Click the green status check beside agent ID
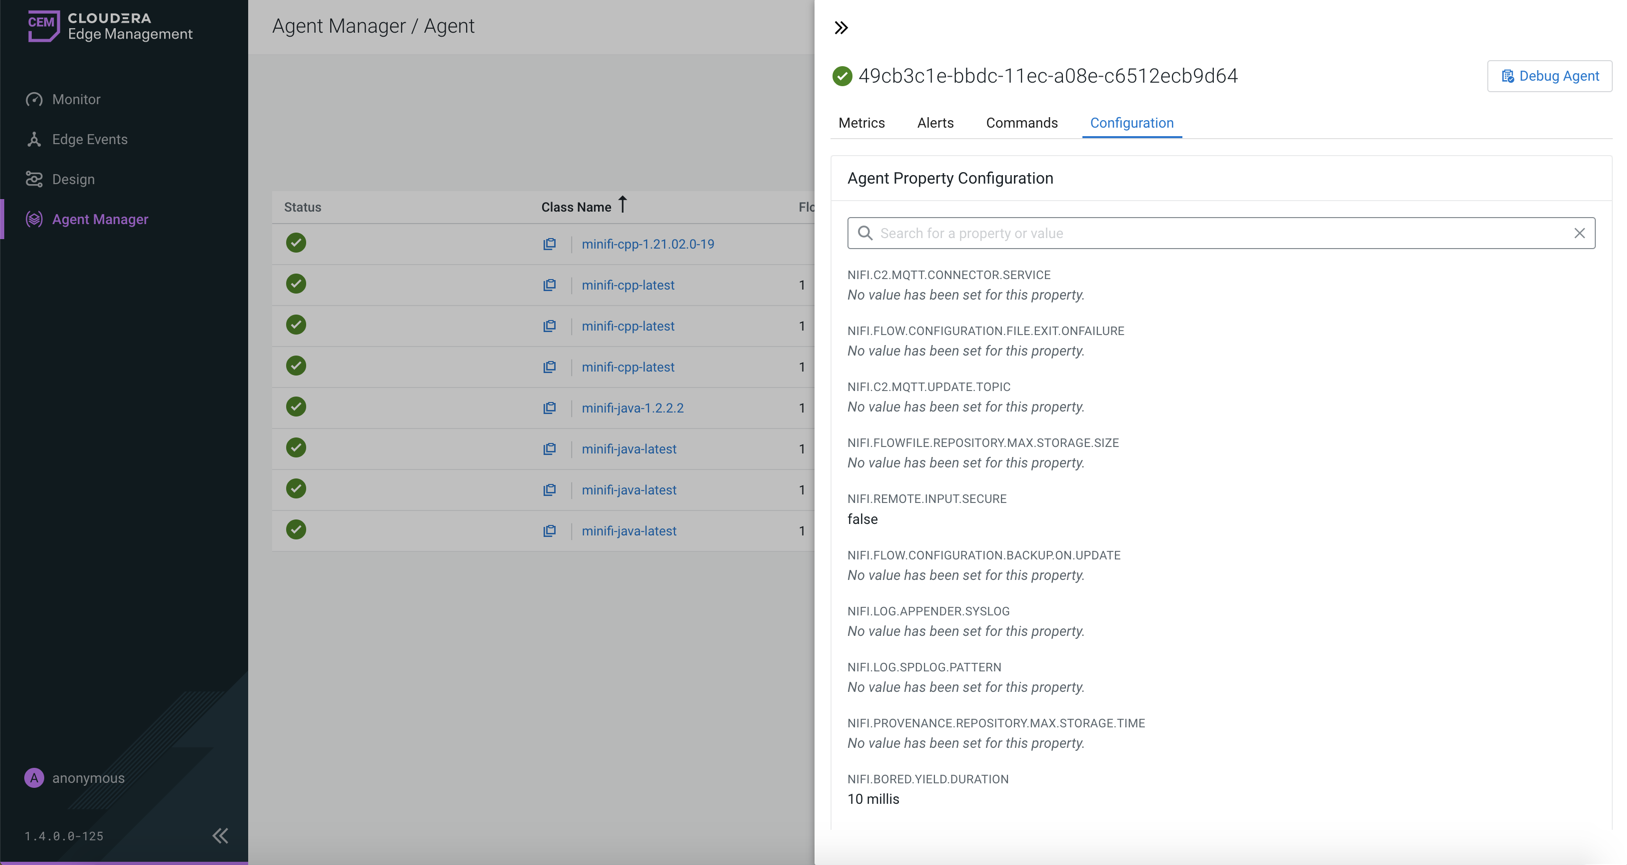Image resolution: width=1627 pixels, height=865 pixels. point(842,76)
